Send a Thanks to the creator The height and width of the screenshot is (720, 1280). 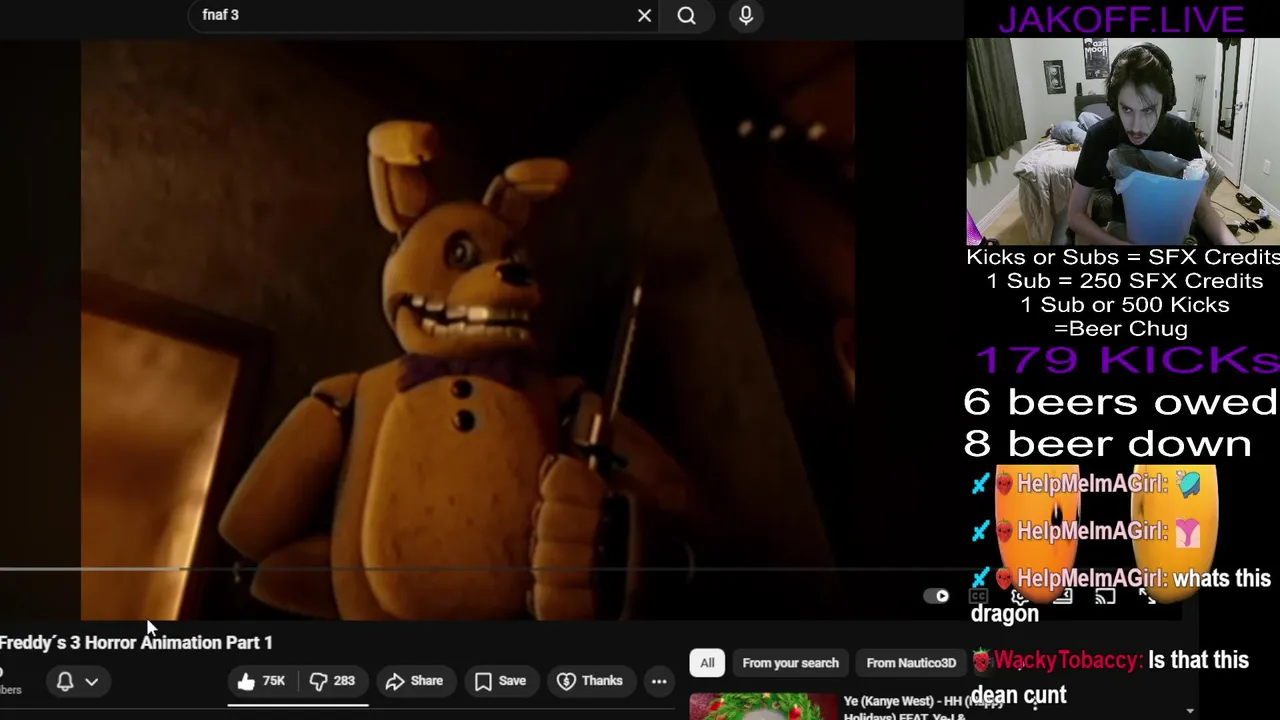[x=590, y=681]
